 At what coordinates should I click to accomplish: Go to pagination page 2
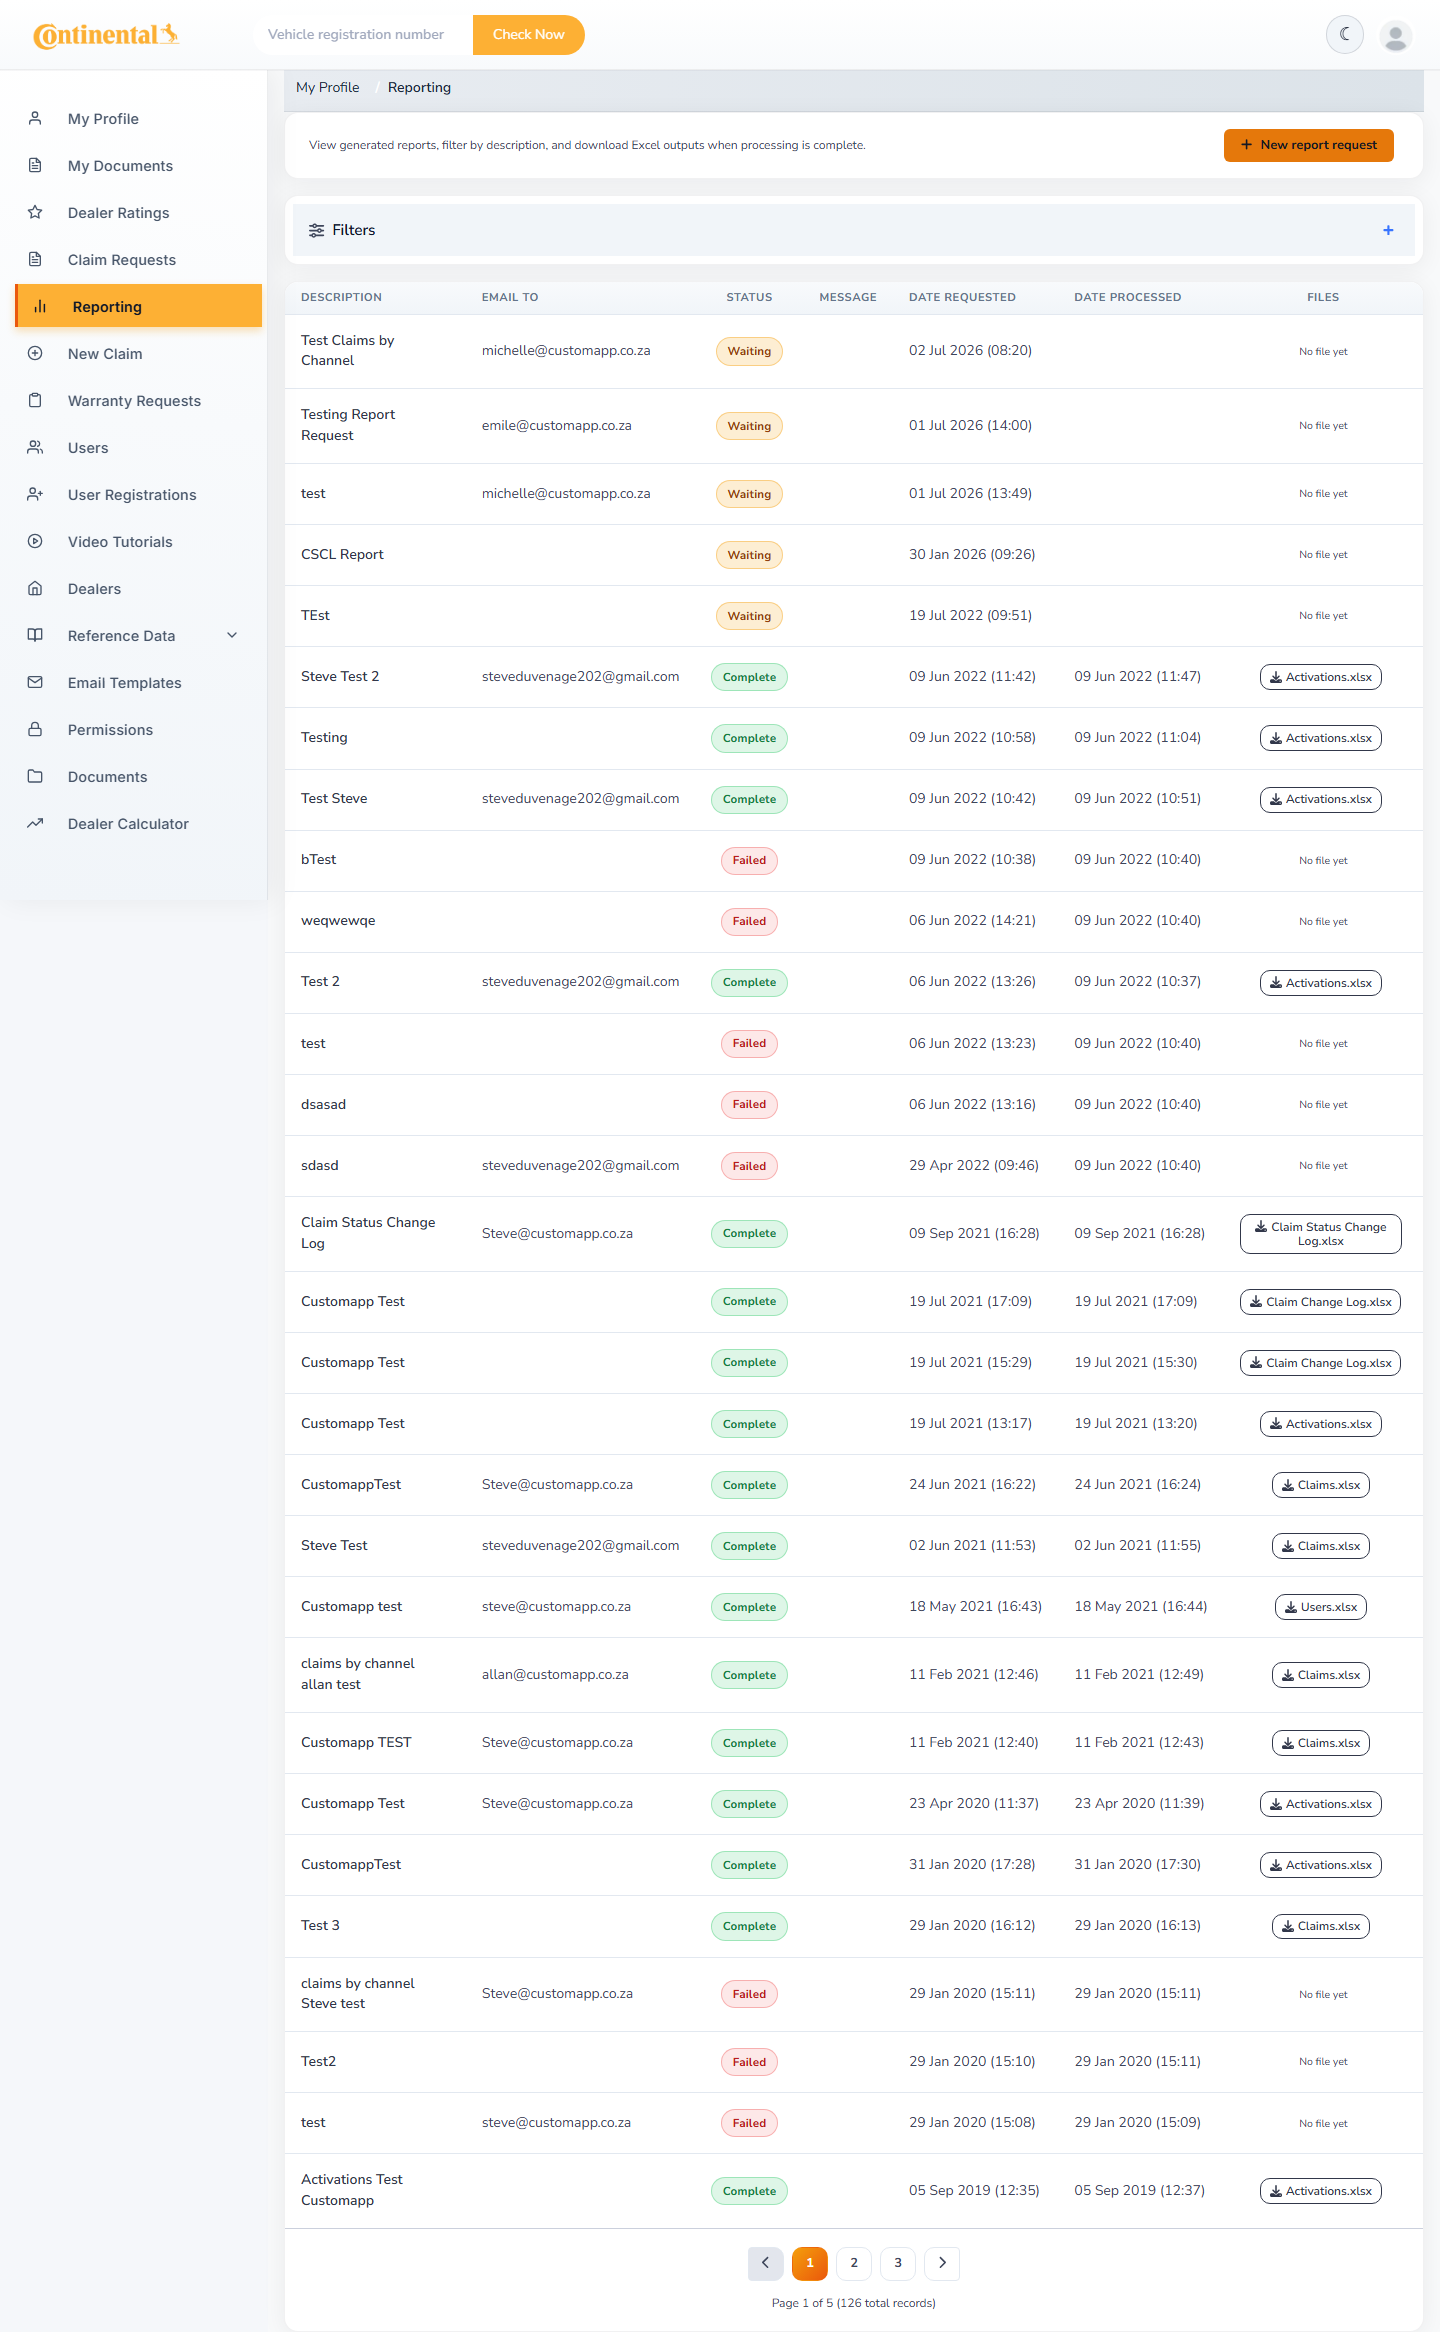[854, 2263]
